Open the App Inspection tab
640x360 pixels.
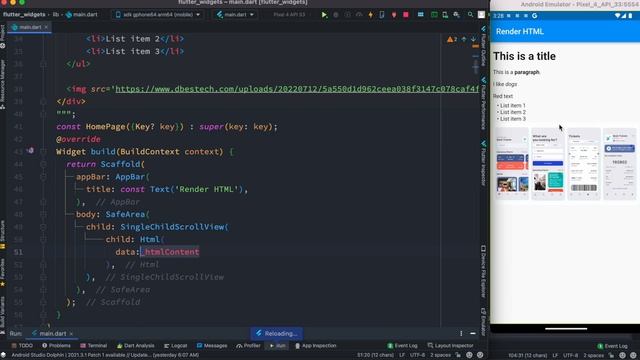click(316, 346)
